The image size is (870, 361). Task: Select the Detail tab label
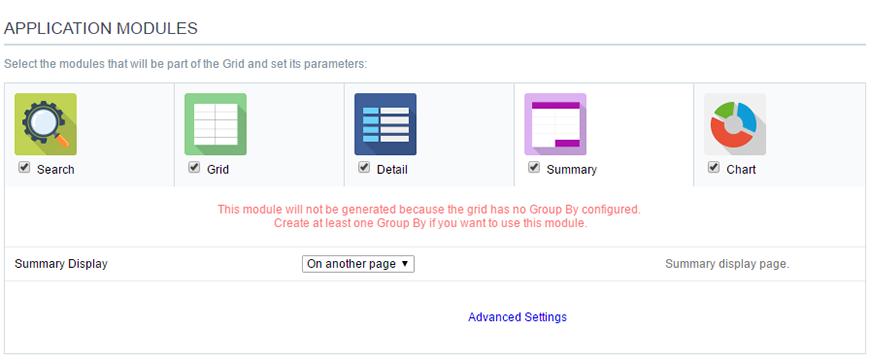(392, 170)
